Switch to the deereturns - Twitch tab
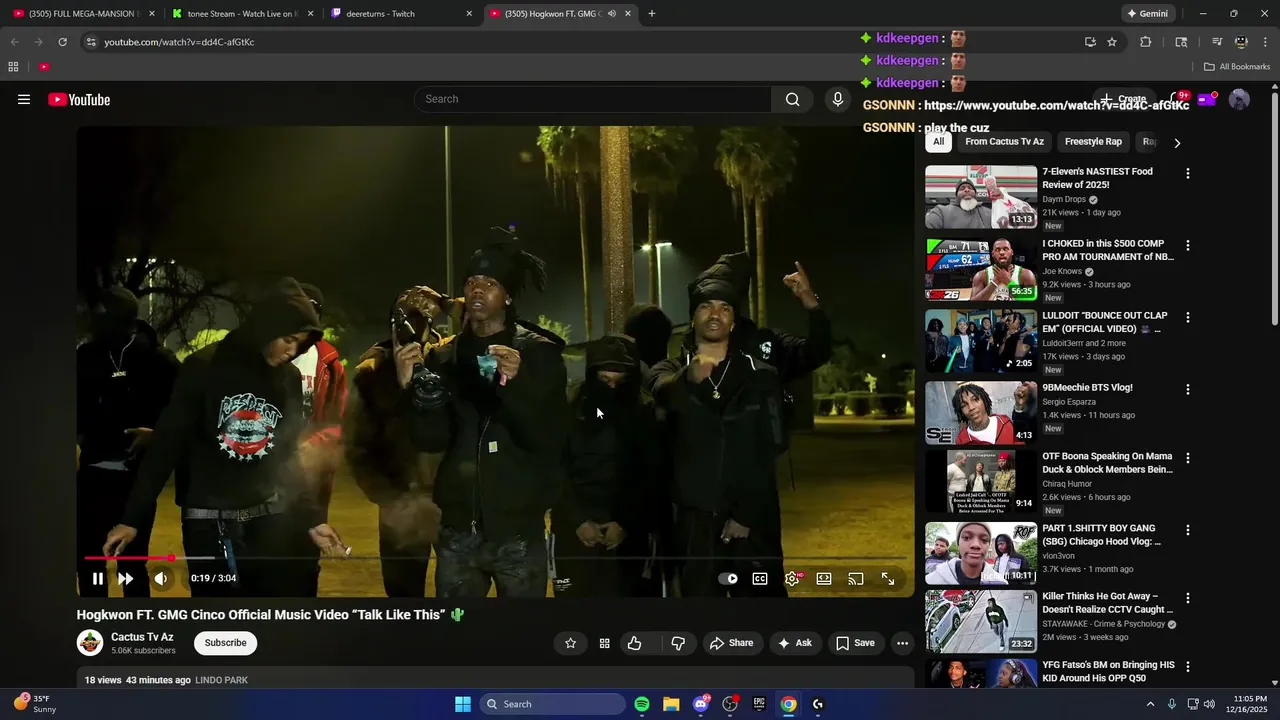Viewport: 1280px width, 720px height. coord(402,14)
